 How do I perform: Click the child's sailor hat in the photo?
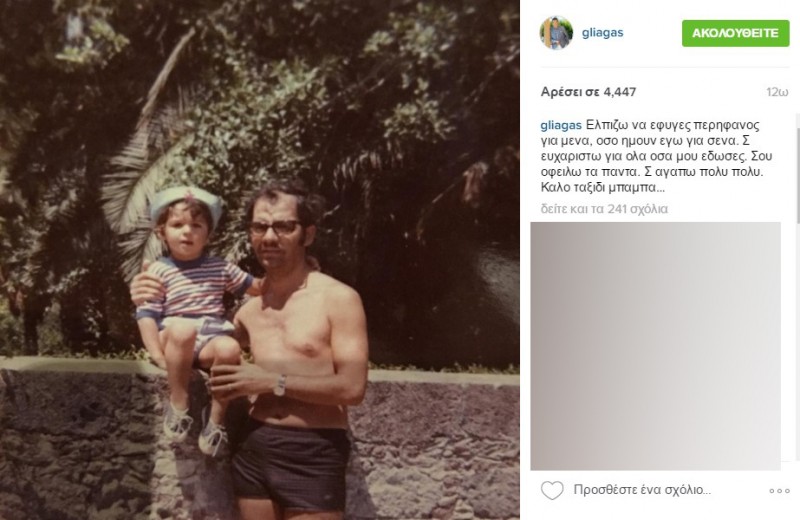pos(186,202)
